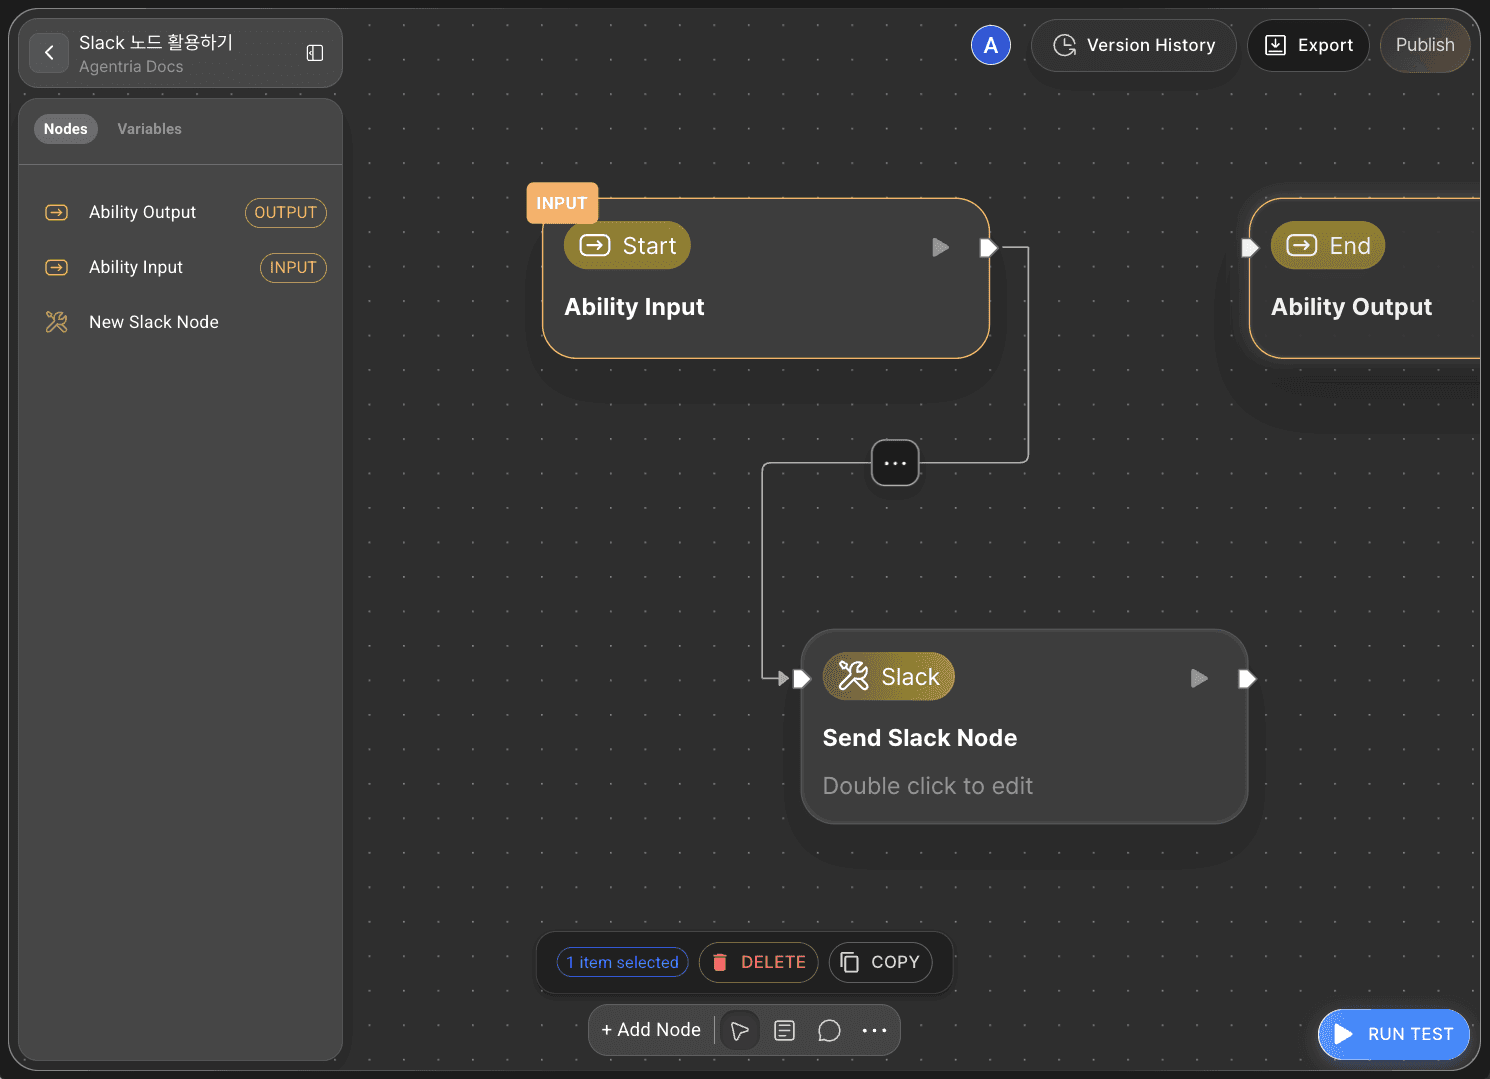Click the Agentria Docs subtitle
The height and width of the screenshot is (1079, 1490).
pos(131,66)
